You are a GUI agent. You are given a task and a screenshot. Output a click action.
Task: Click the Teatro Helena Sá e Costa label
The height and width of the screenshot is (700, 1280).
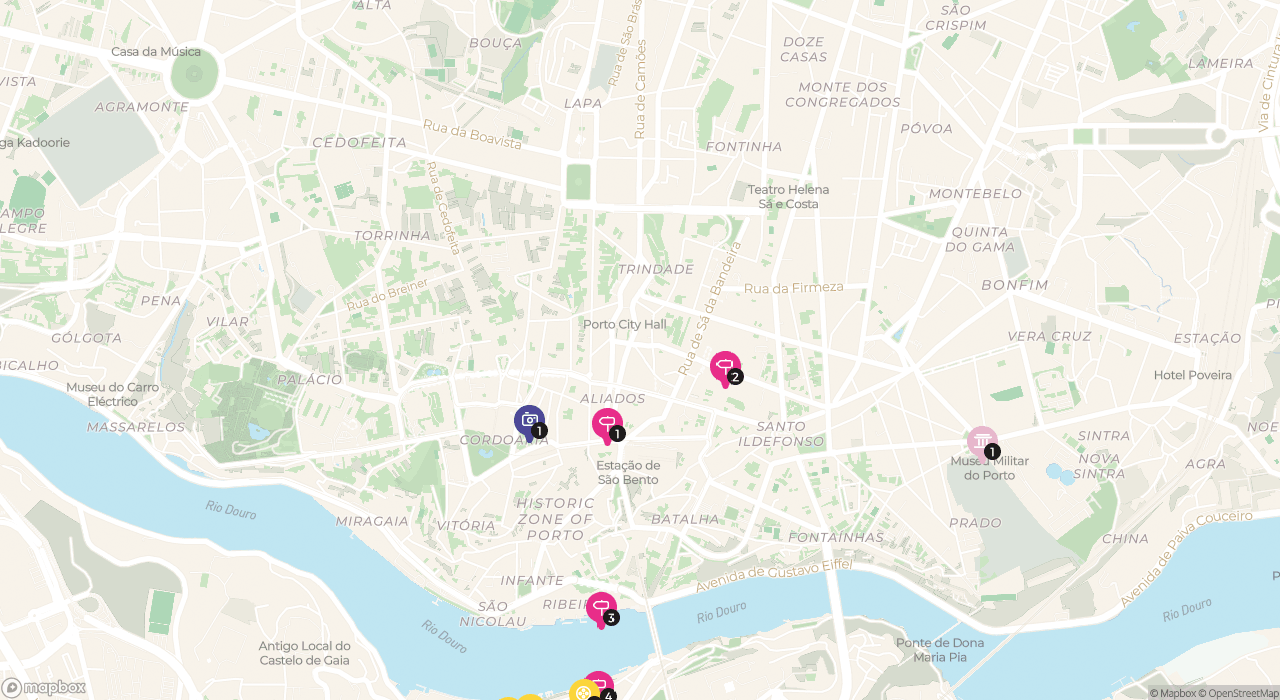(788, 196)
